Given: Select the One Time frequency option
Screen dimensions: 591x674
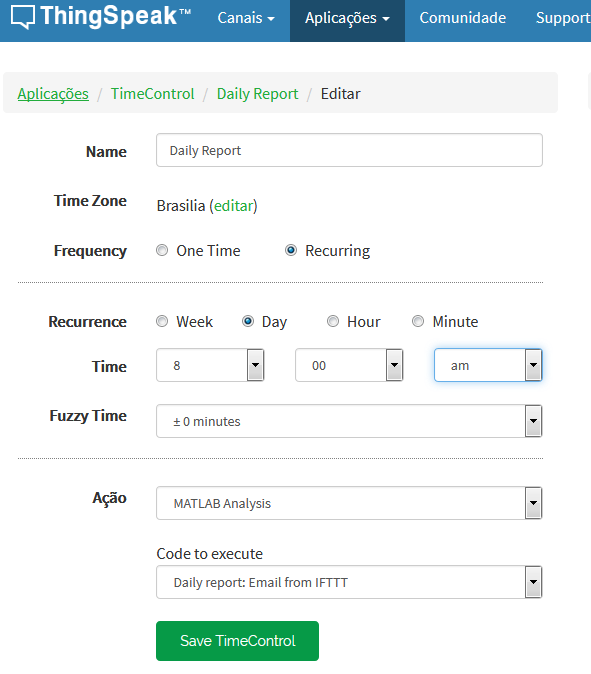Looking at the screenshot, I should (162, 250).
